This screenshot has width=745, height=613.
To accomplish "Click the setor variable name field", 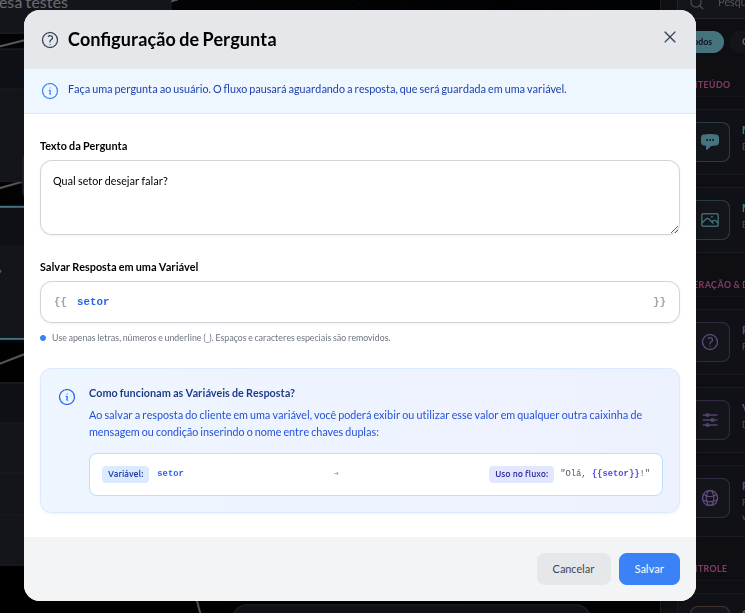I will point(360,302).
